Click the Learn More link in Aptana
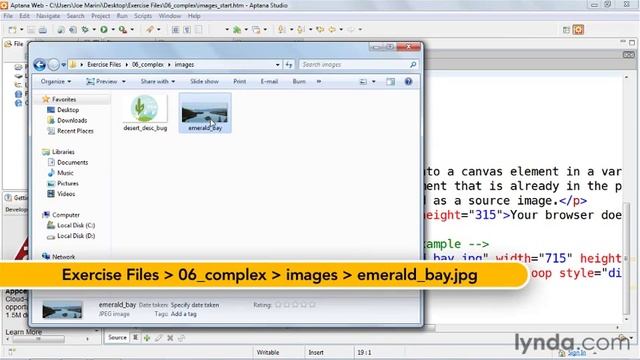640x360 pixels. [x=24, y=332]
